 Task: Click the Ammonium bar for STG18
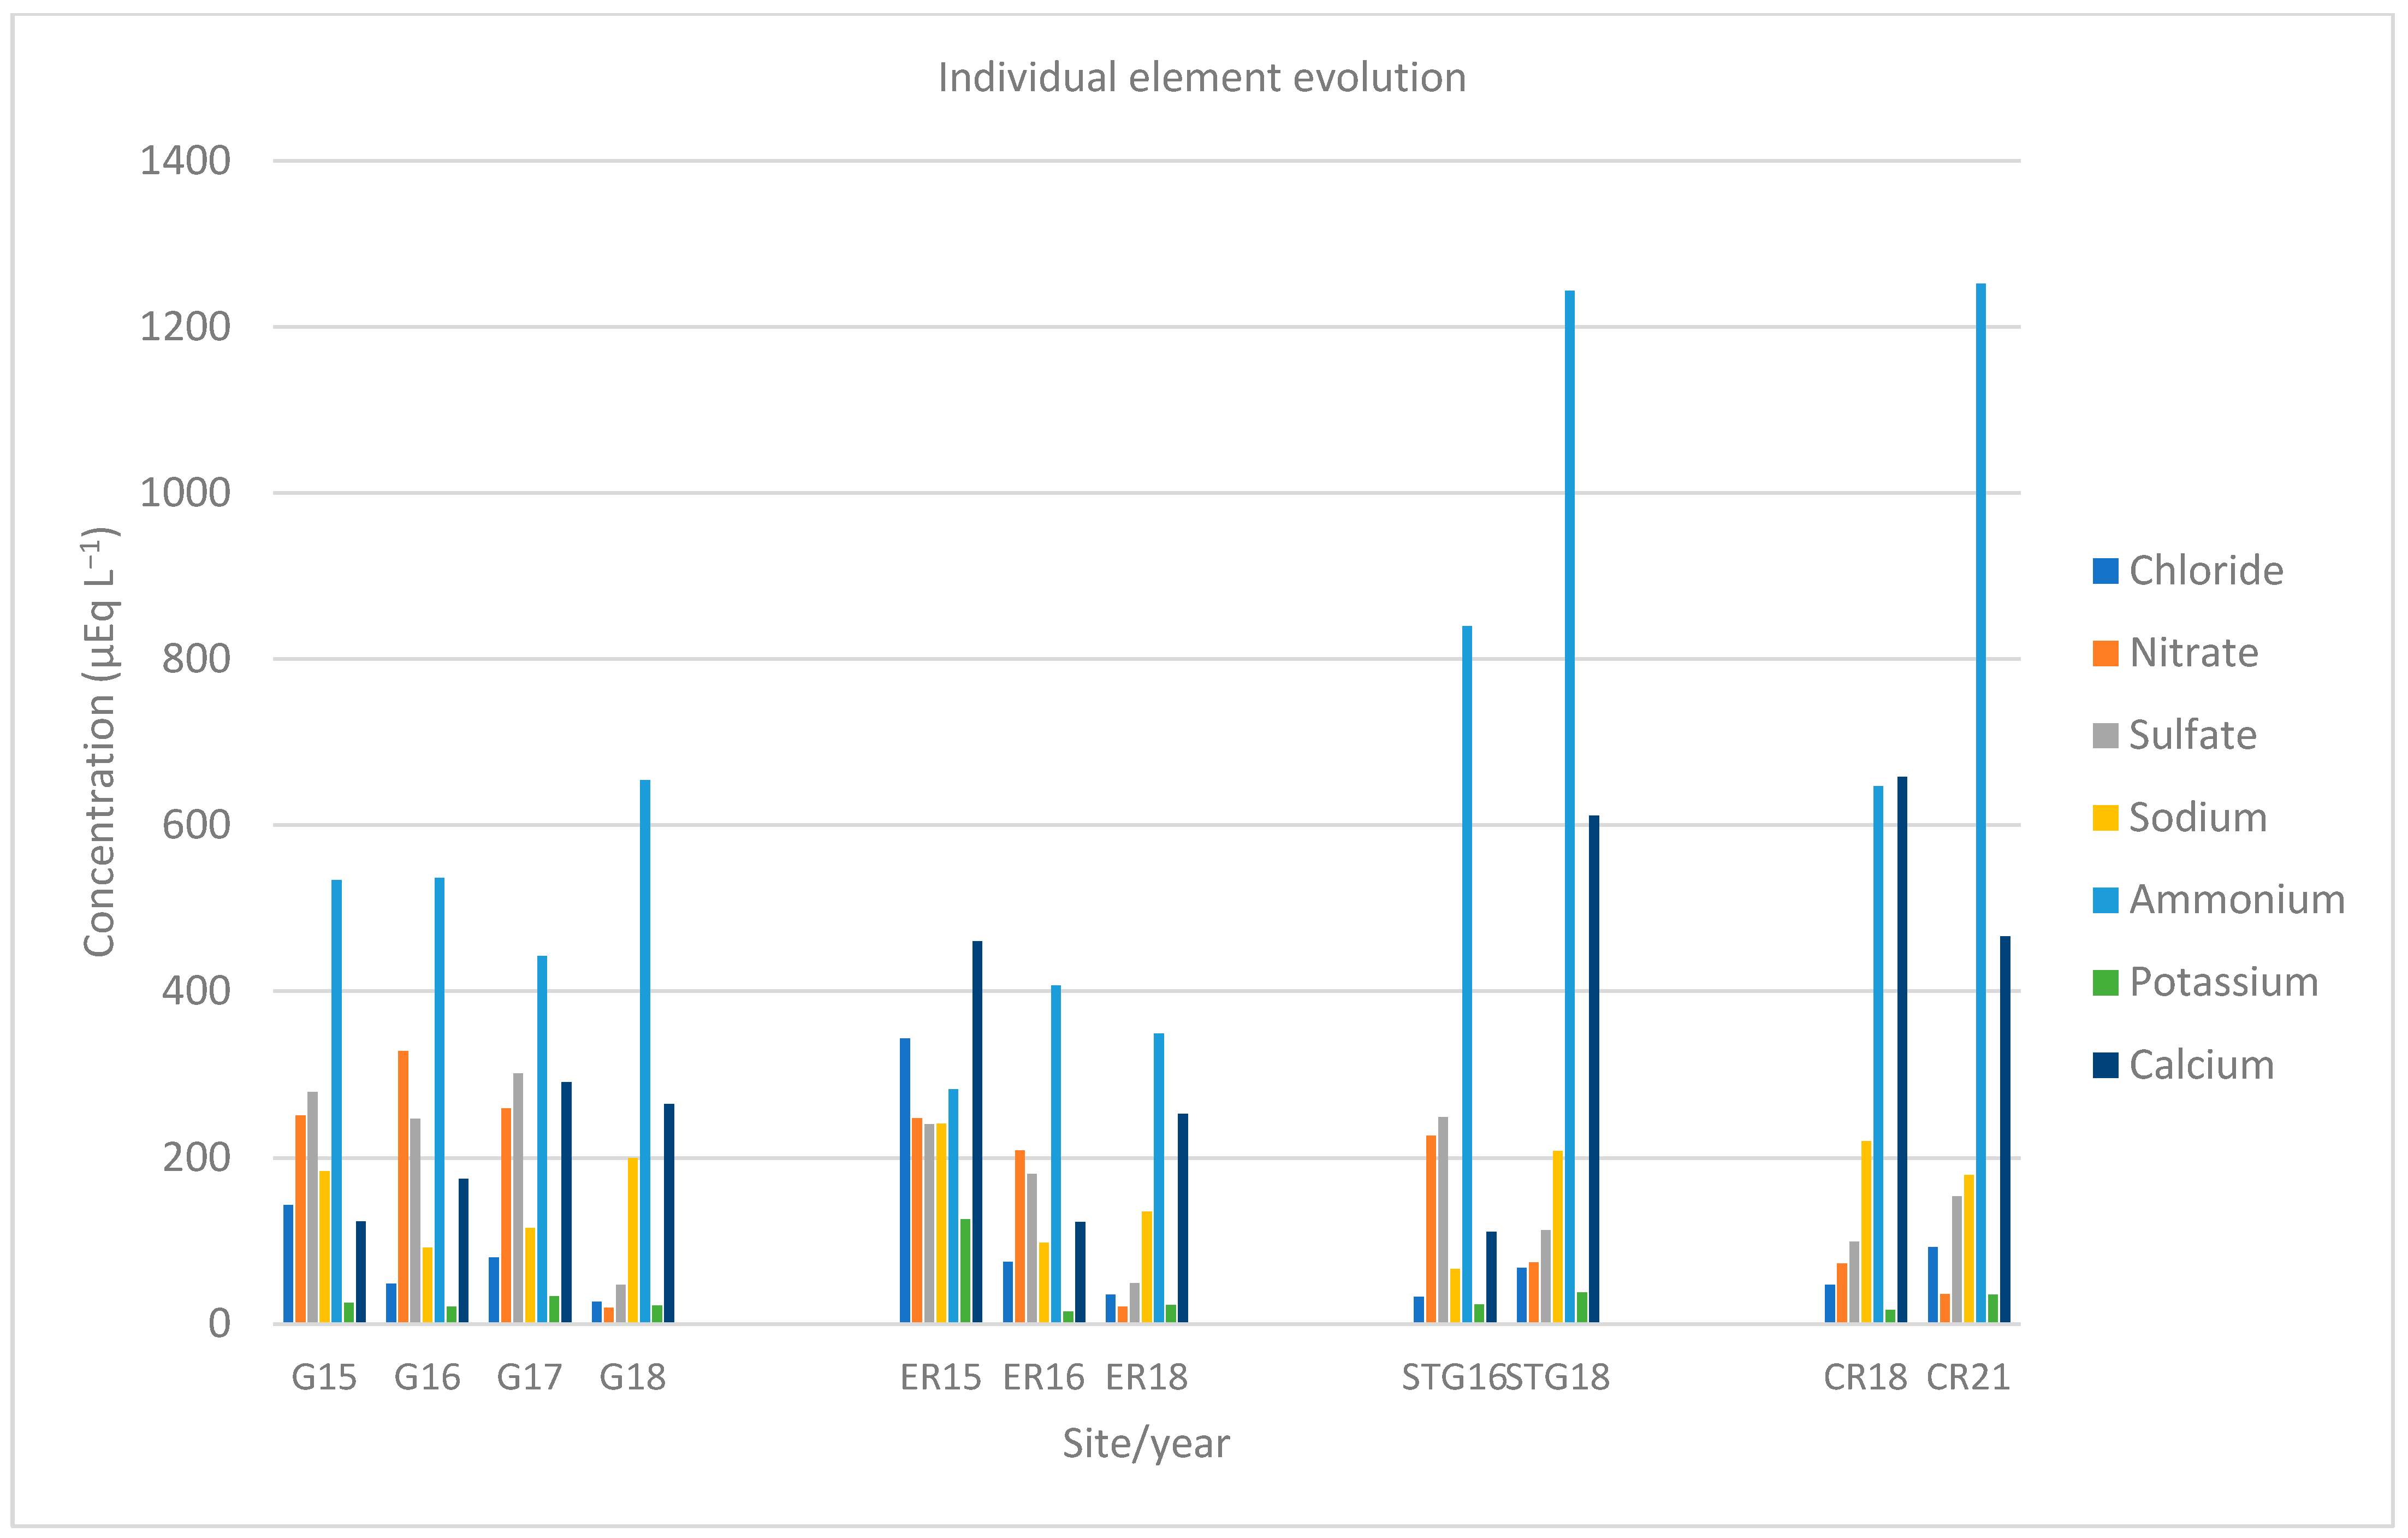[x=1569, y=800]
